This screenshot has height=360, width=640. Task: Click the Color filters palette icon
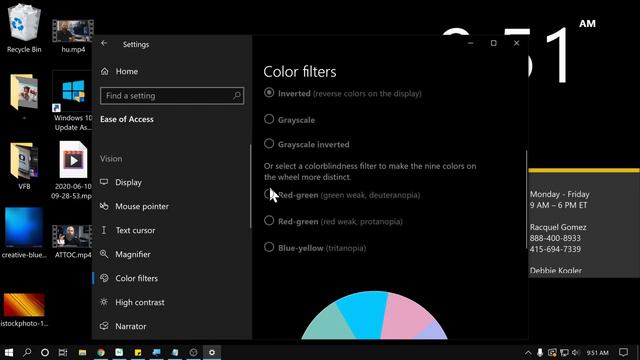pyautogui.click(x=104, y=278)
